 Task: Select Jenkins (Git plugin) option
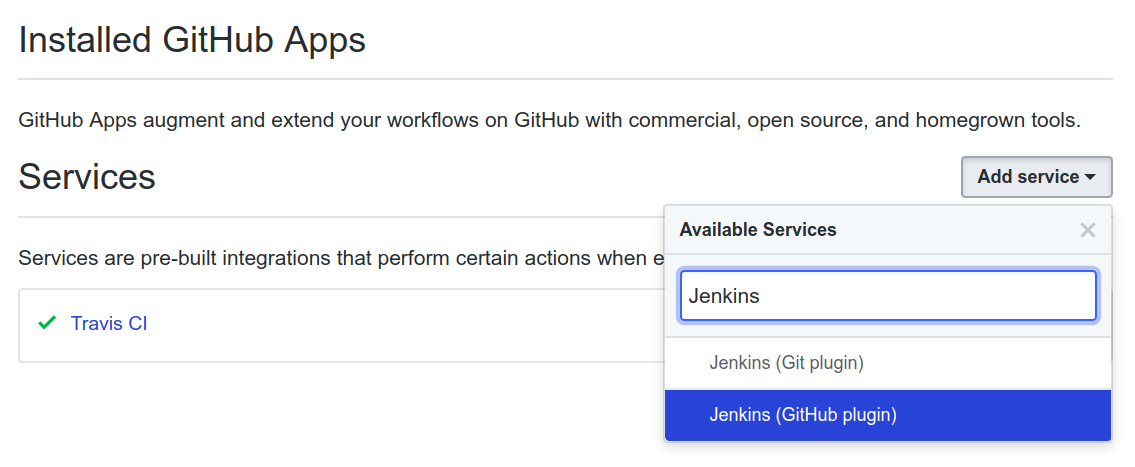(786, 363)
